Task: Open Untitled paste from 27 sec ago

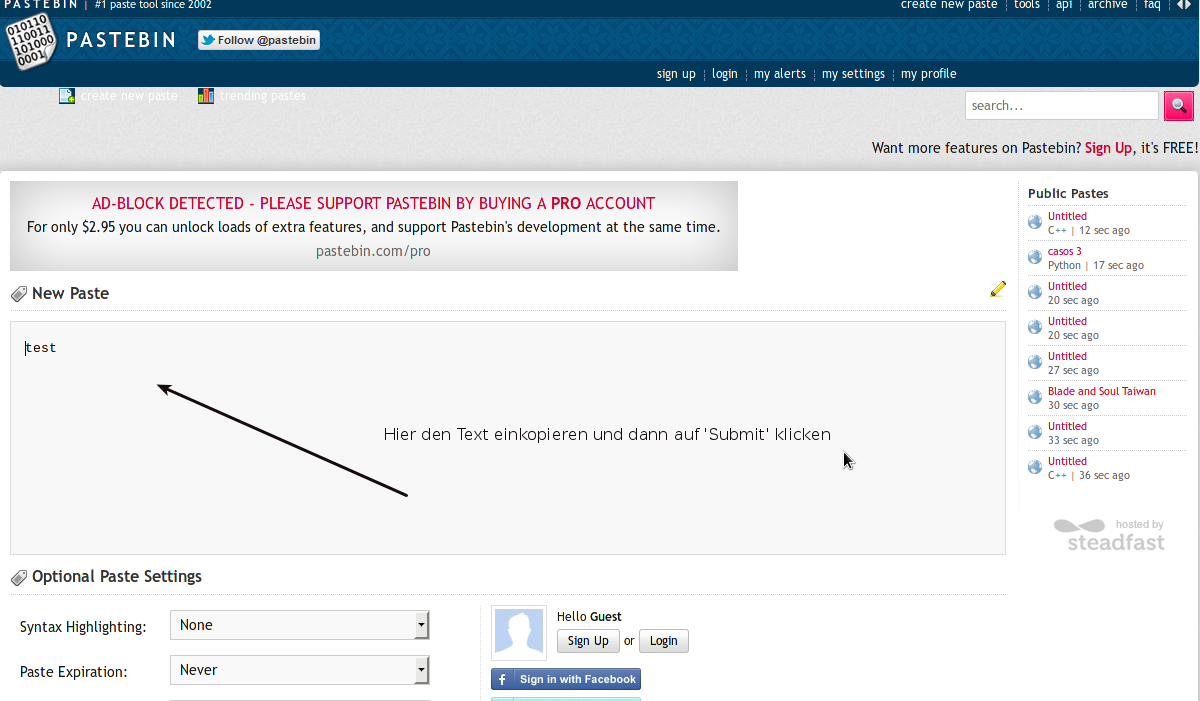Action: tap(1067, 356)
